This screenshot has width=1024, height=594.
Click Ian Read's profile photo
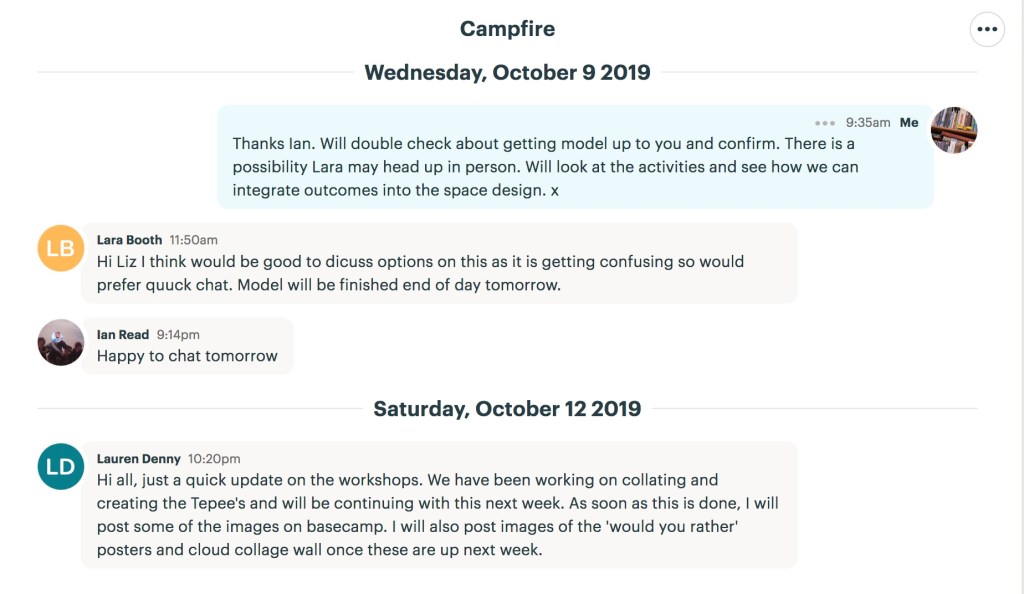click(x=61, y=343)
